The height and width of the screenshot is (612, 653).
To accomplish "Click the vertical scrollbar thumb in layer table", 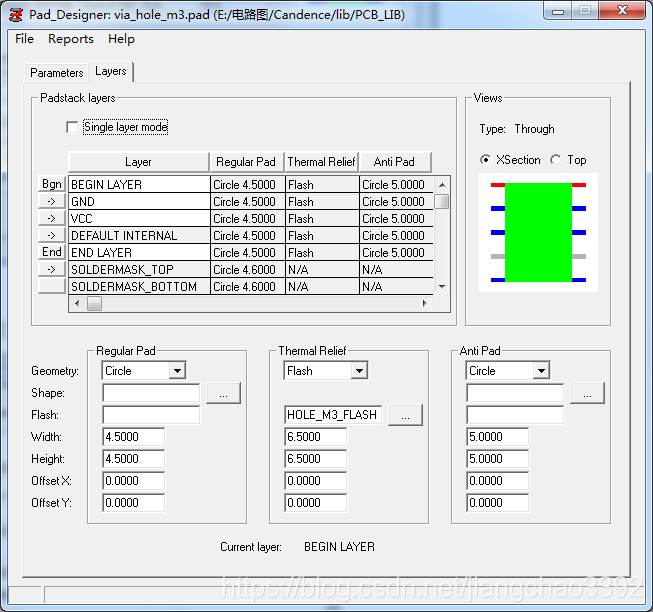I will coord(442,202).
